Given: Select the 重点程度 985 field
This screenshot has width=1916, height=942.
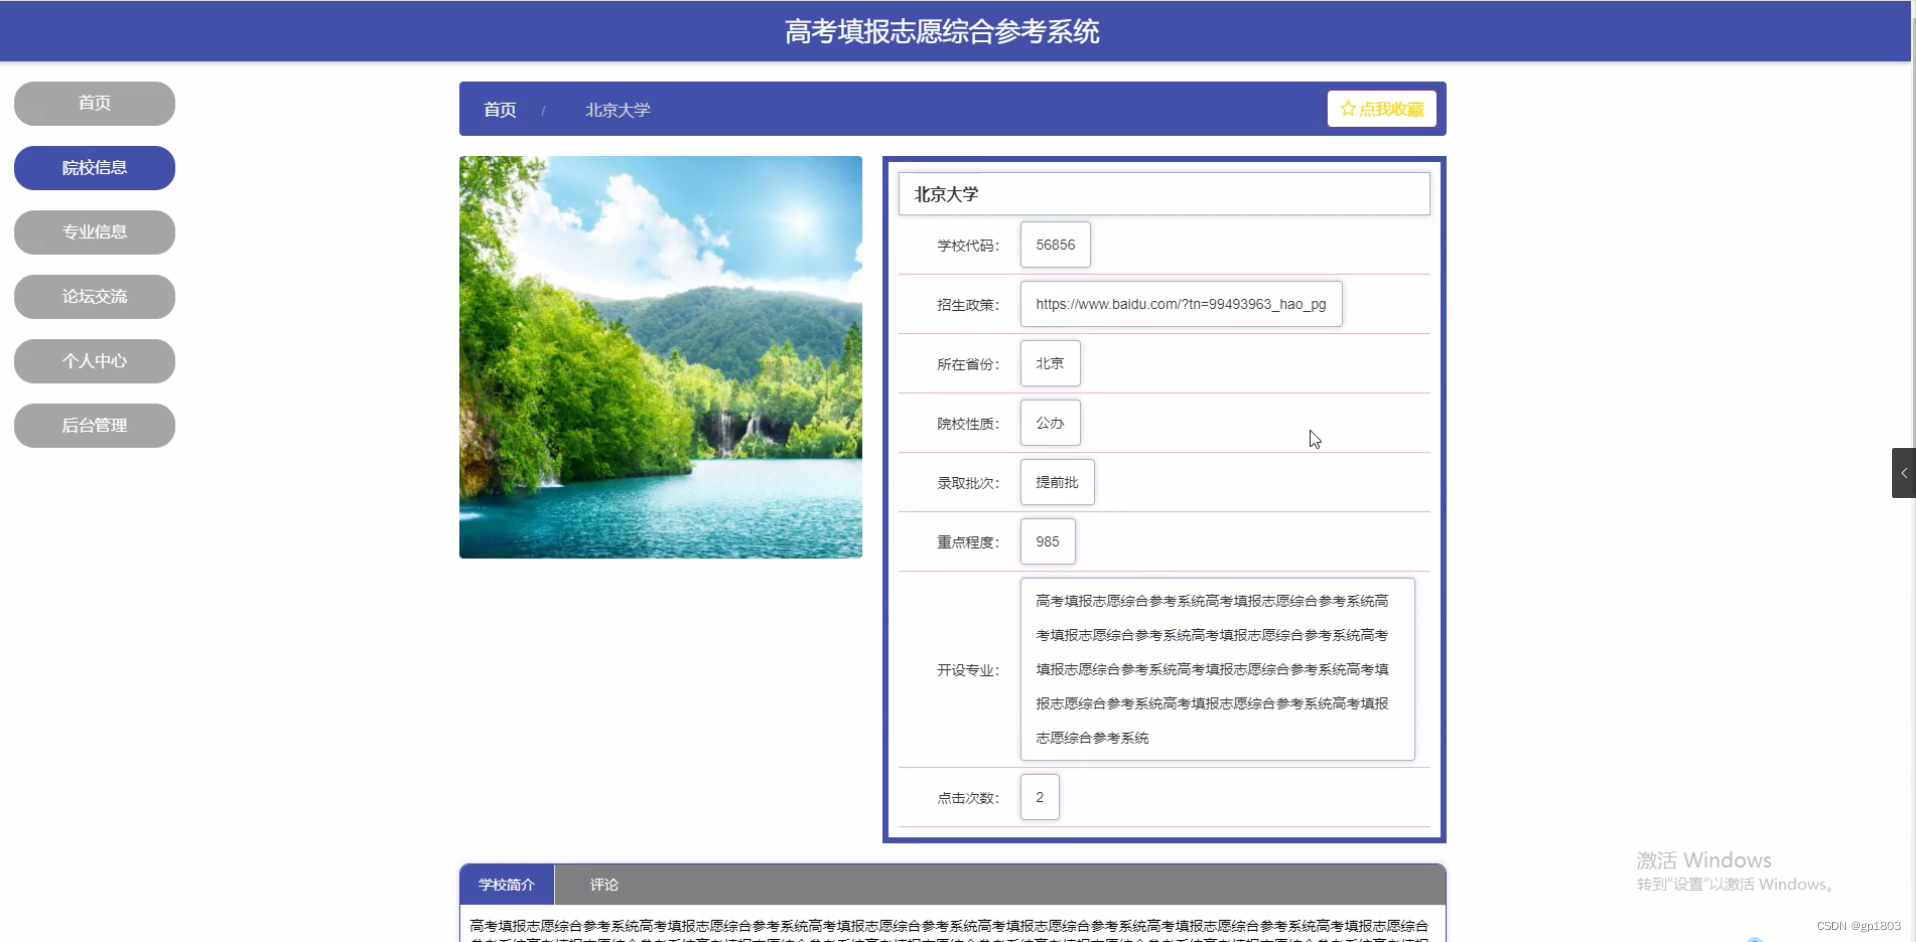Looking at the screenshot, I should tap(1046, 541).
